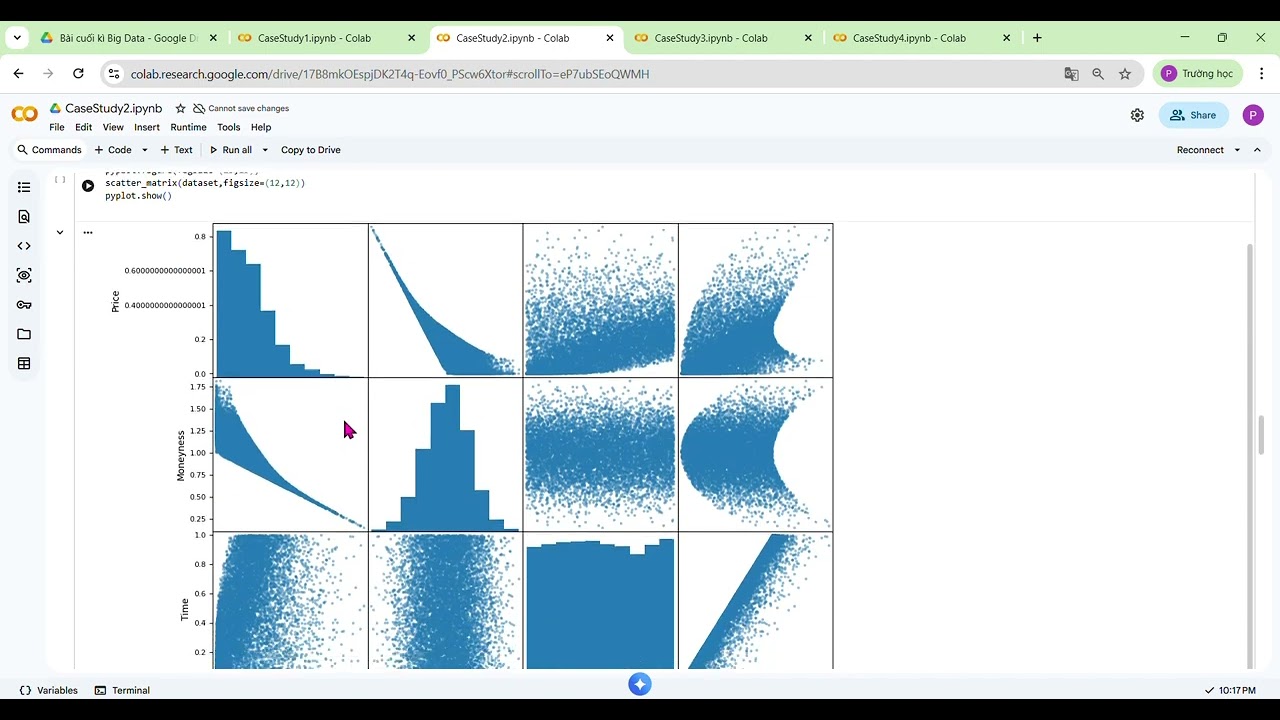Run the scatter_matrix code cell

[x=88, y=185]
